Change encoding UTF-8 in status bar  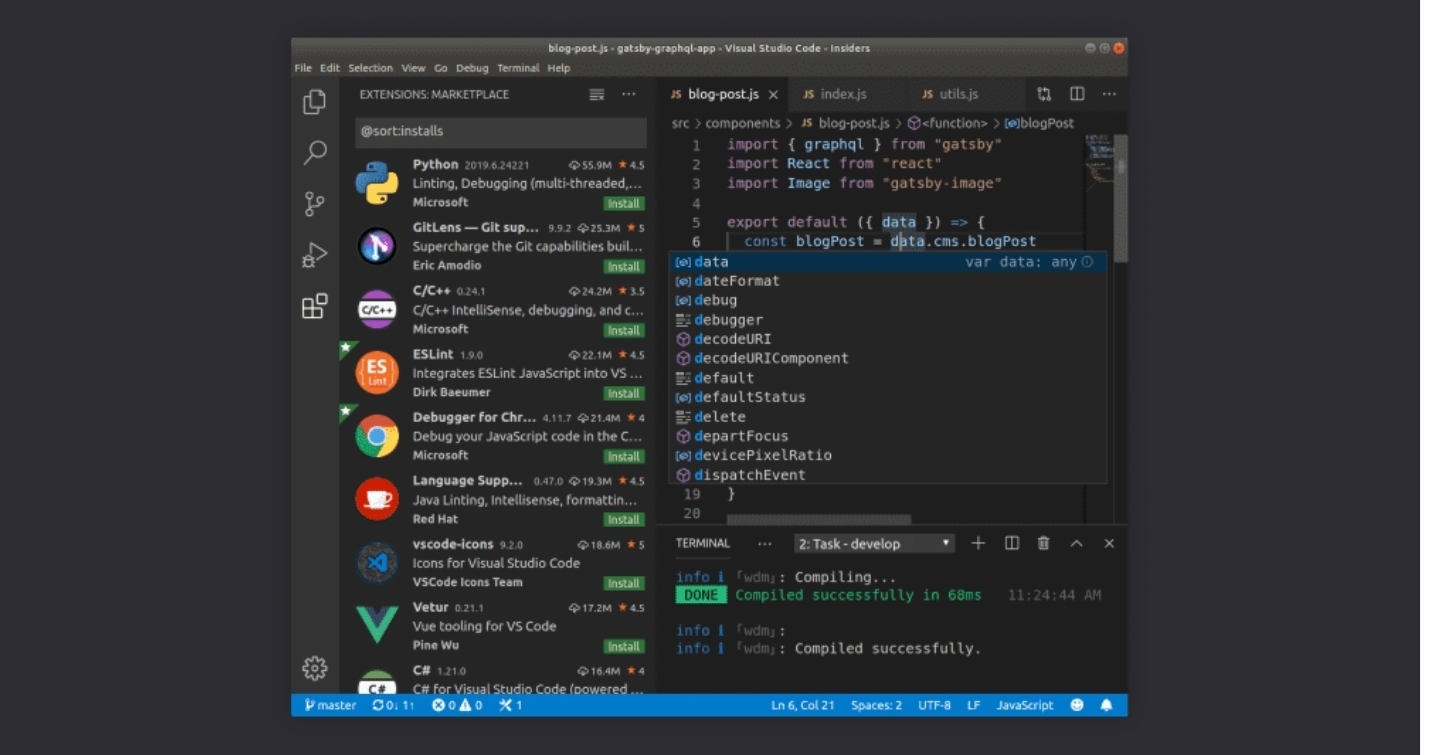[x=934, y=705]
